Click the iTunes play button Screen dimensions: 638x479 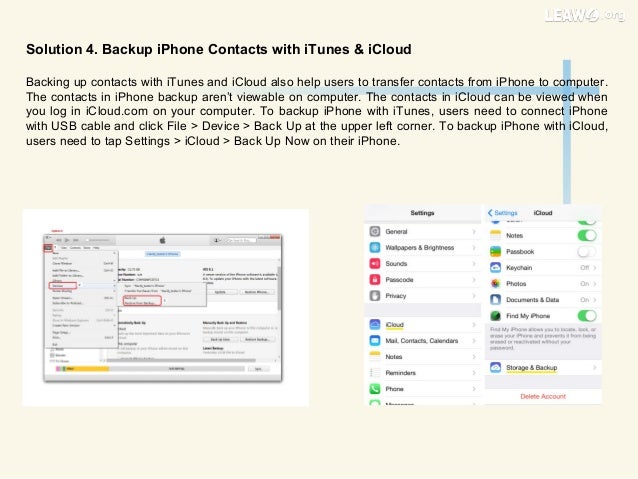(67, 240)
